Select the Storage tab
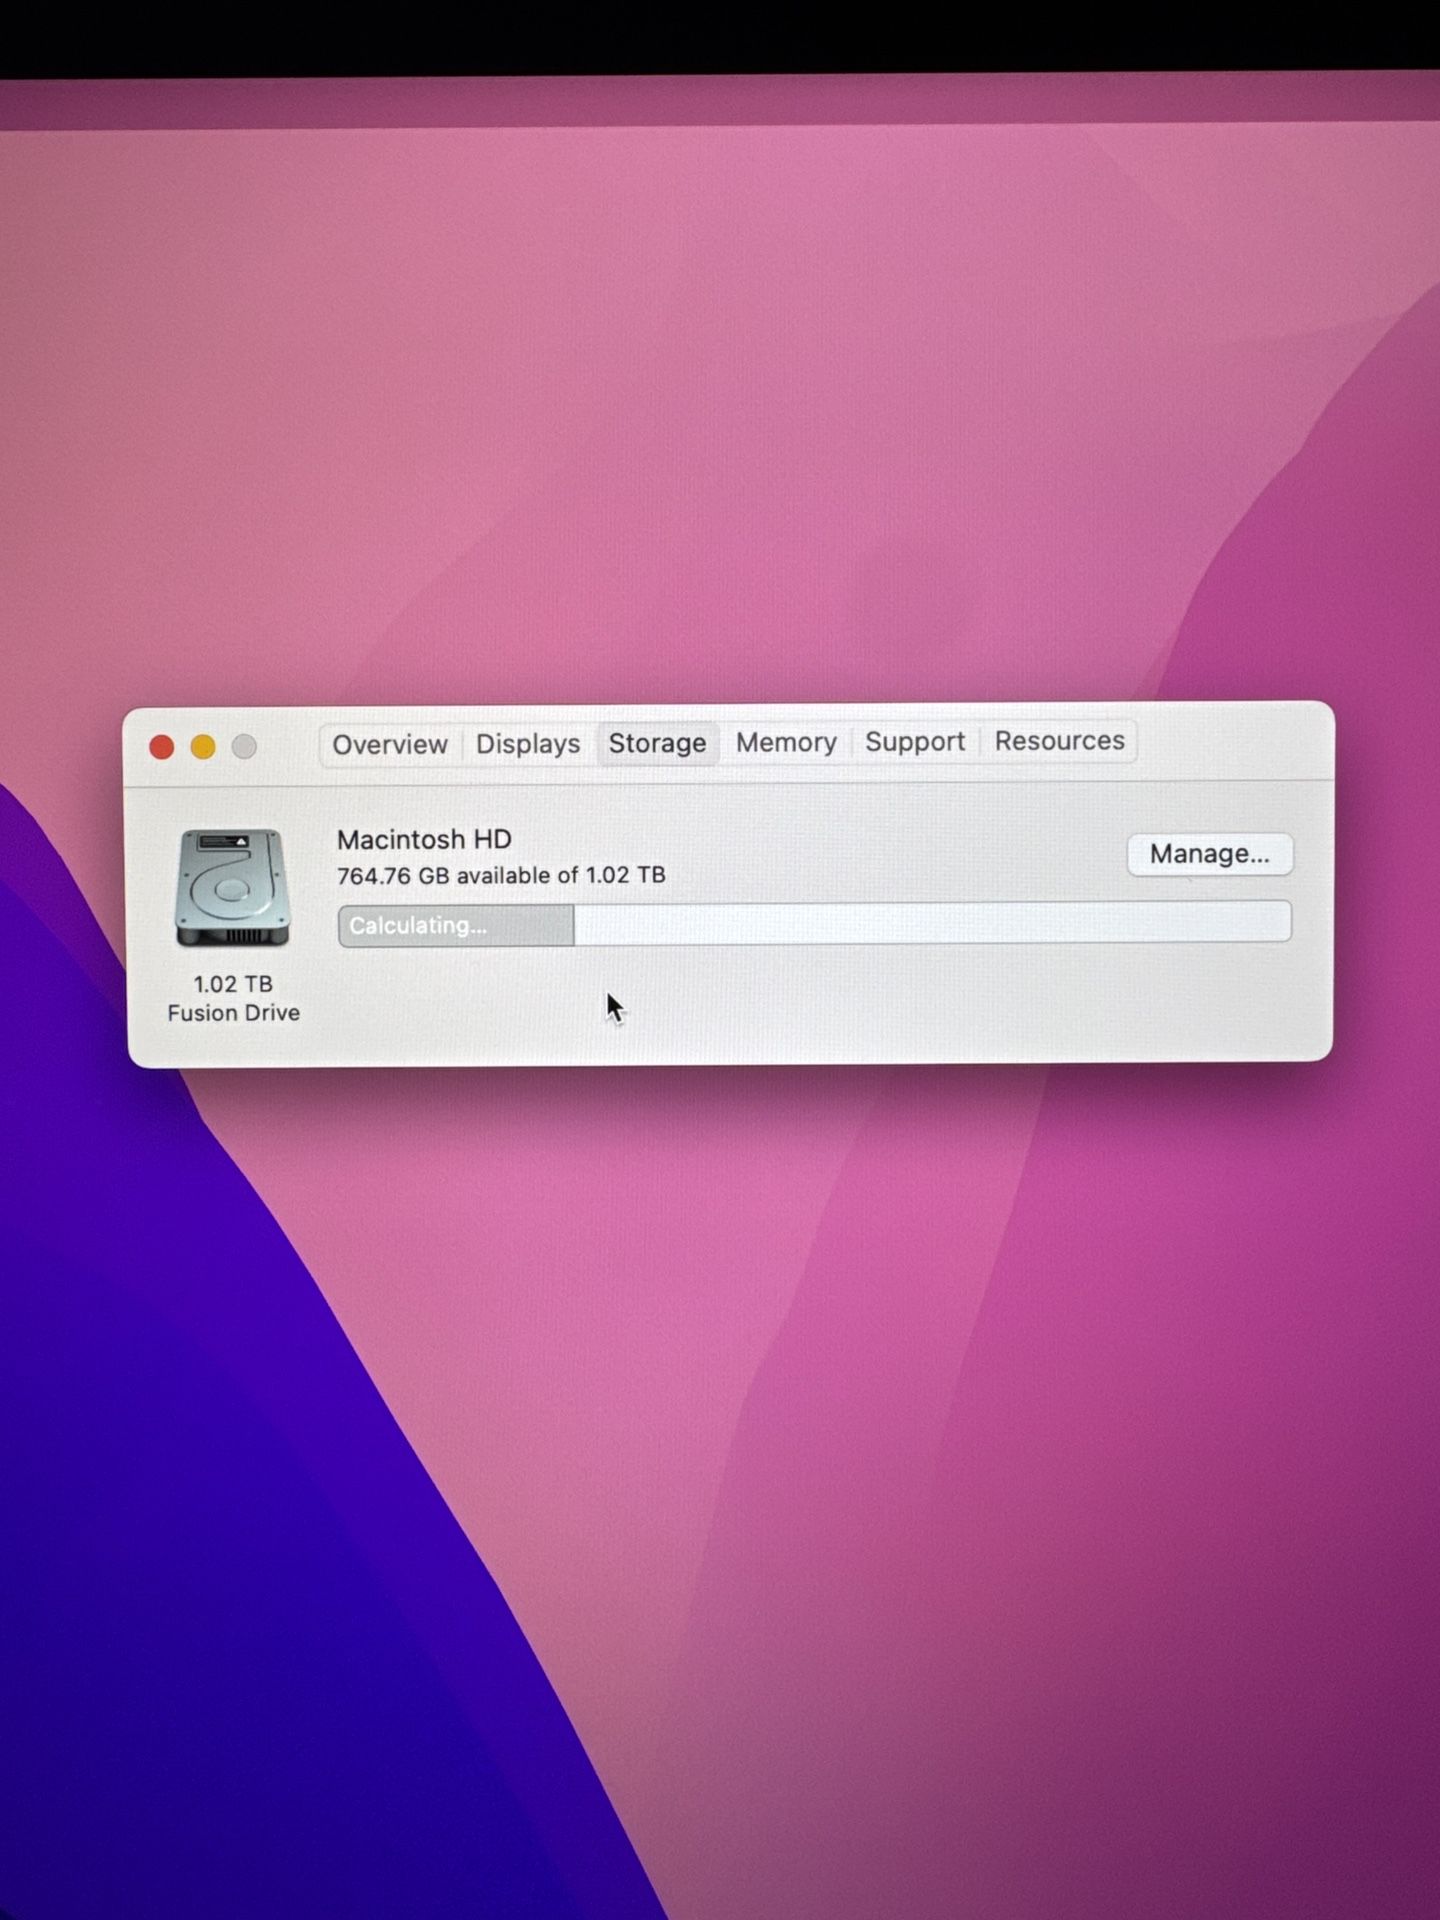Viewport: 1440px width, 1920px height. click(657, 743)
